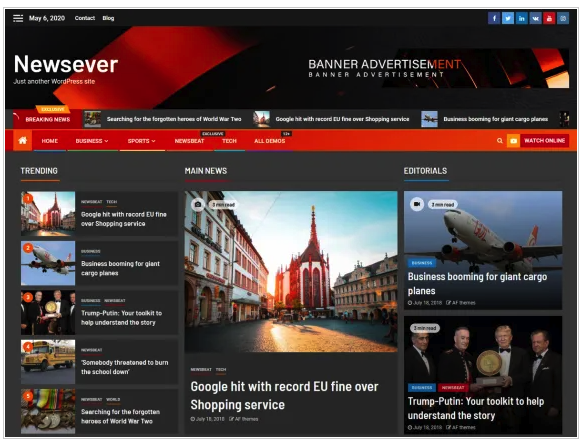
Task: Open the Tech menu item
Action: coord(229,141)
